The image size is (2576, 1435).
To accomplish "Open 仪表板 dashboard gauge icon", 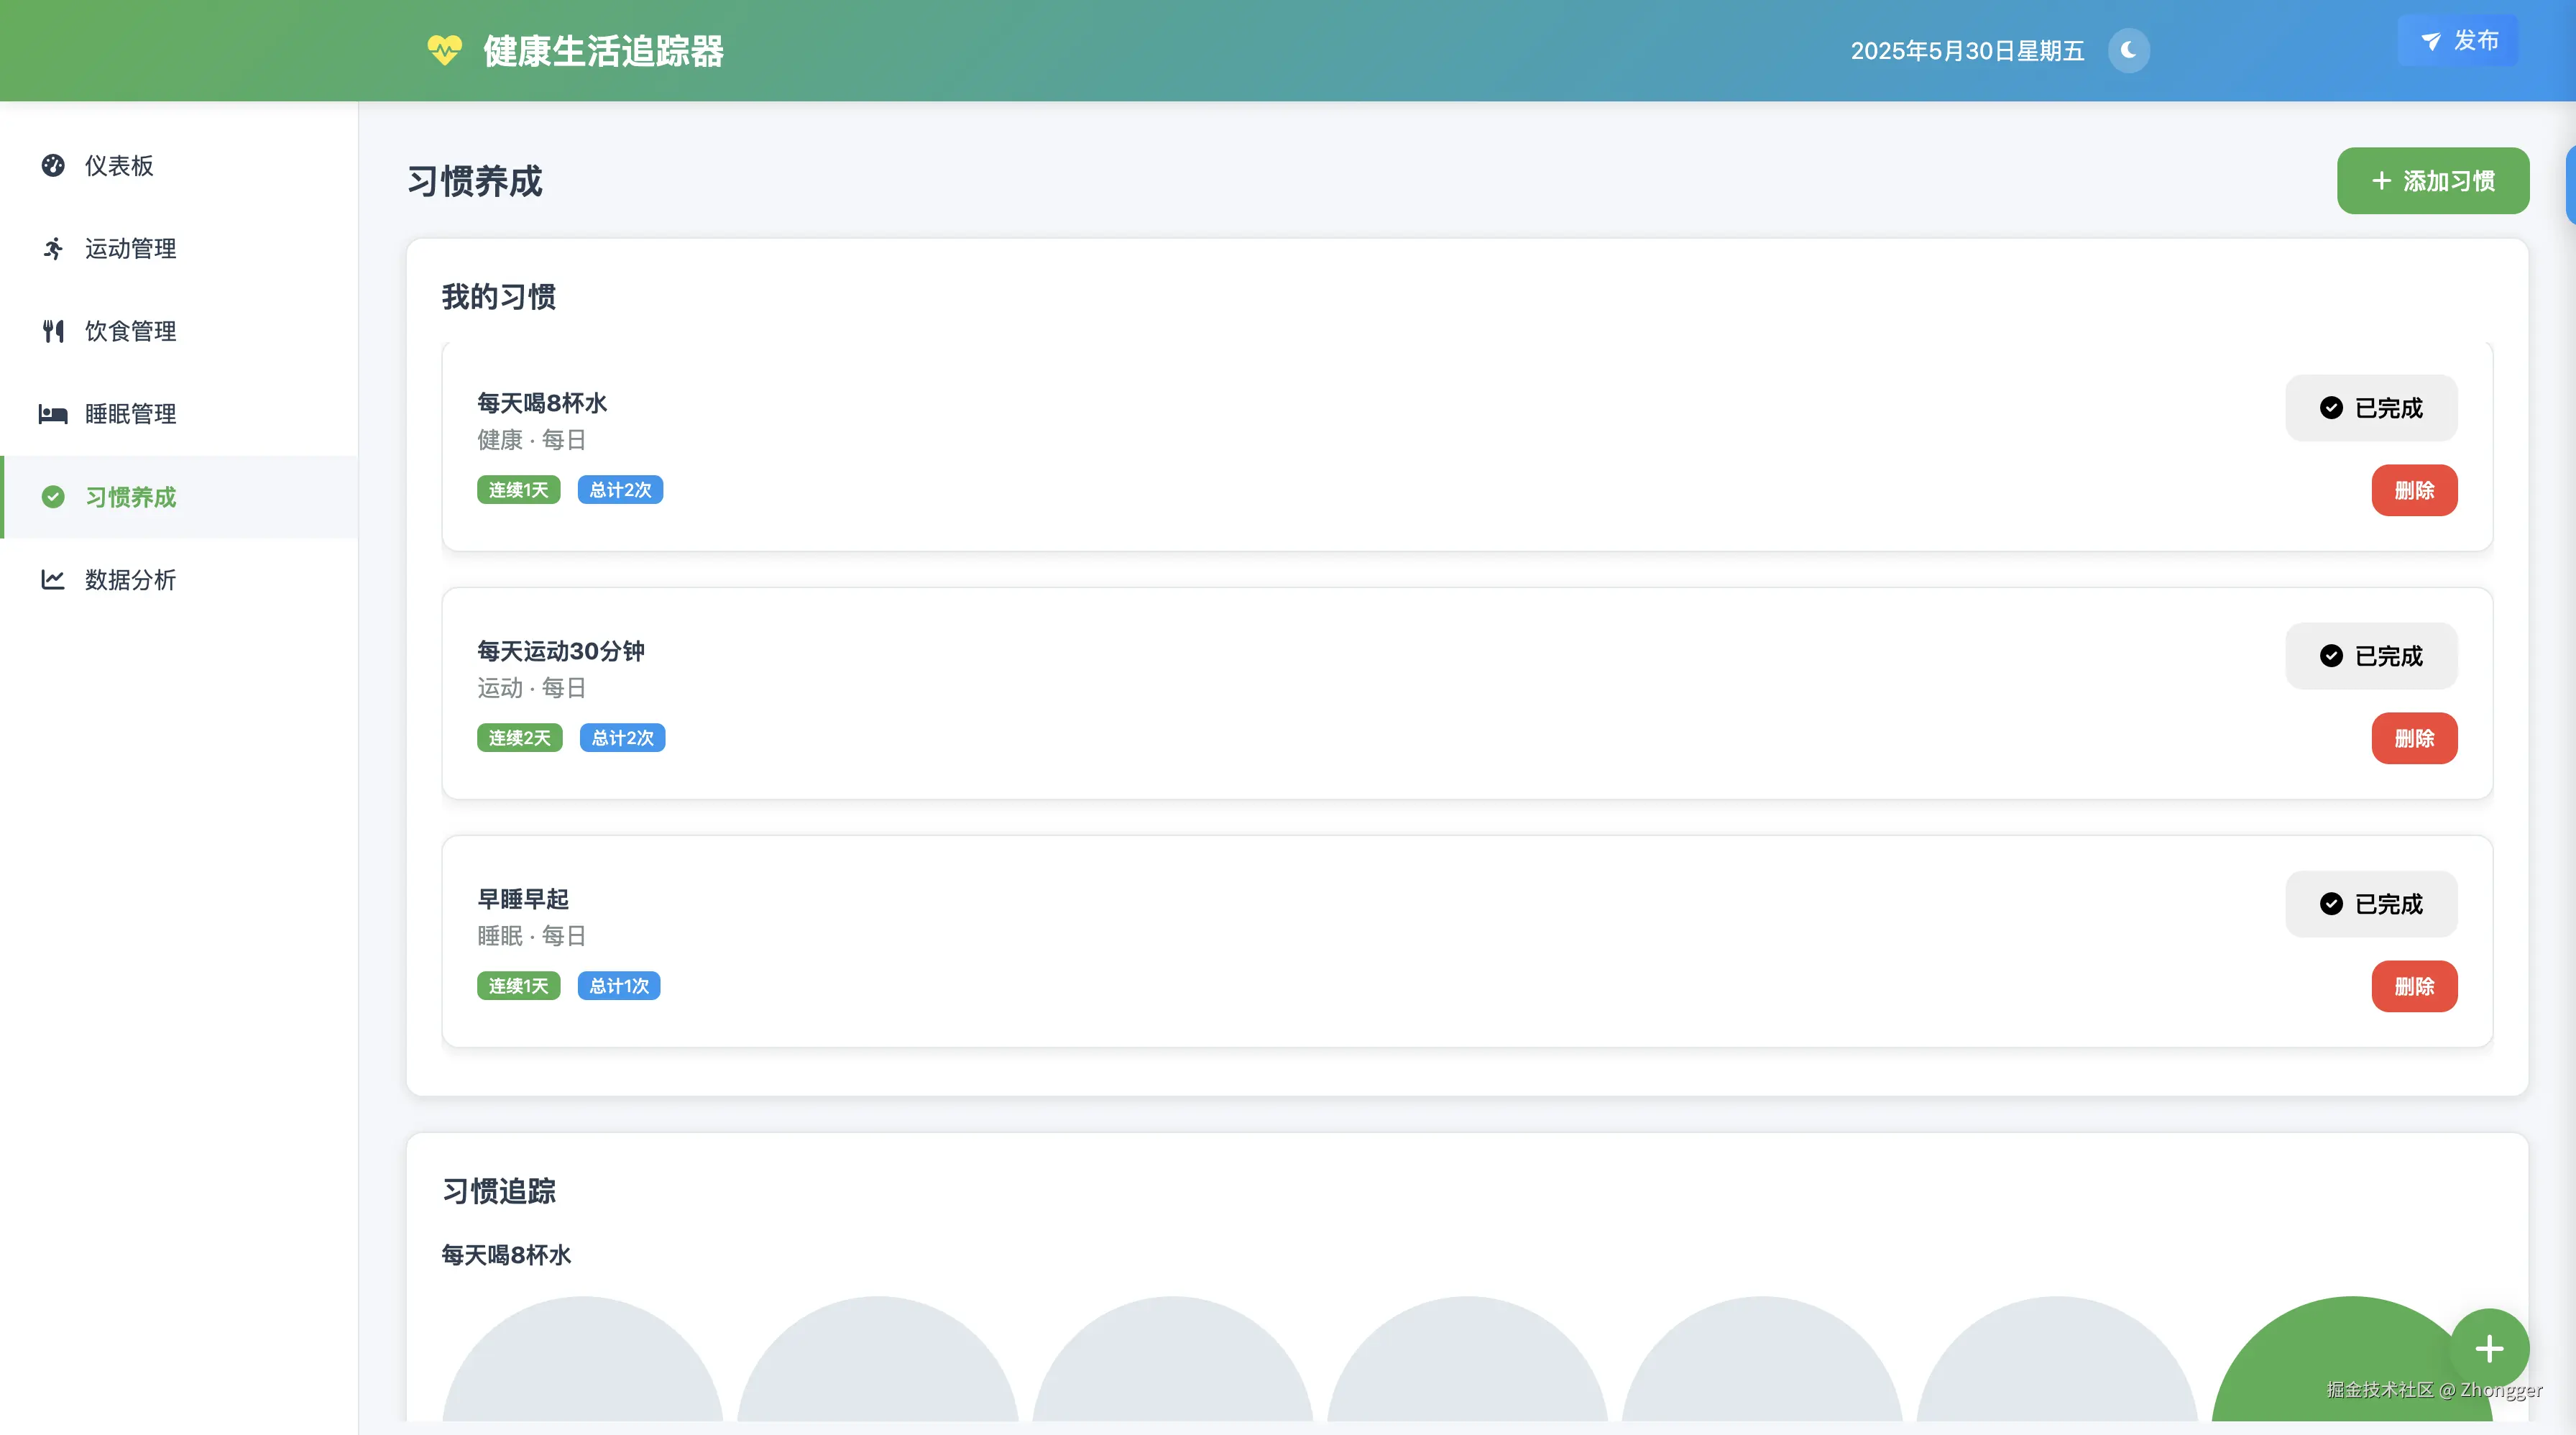I will (53, 165).
